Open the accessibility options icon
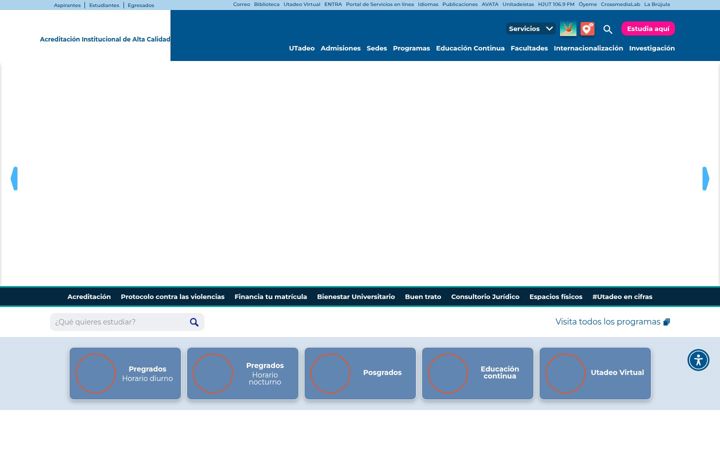The image size is (720, 450). click(698, 360)
